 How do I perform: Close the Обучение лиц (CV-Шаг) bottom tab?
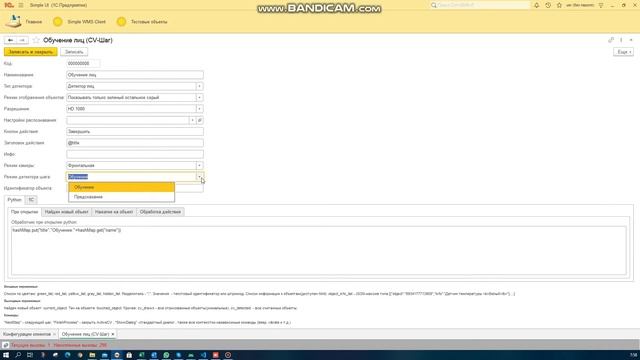(x=113, y=334)
